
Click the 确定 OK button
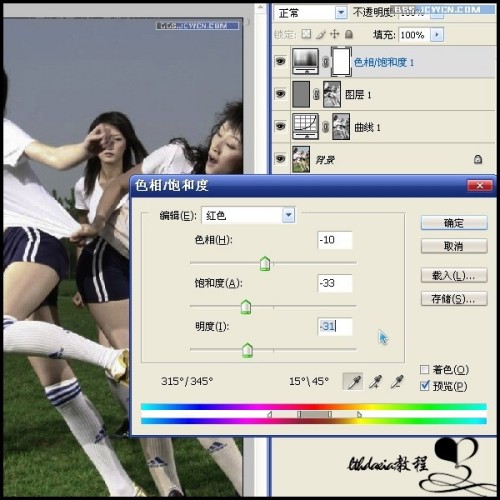click(454, 223)
